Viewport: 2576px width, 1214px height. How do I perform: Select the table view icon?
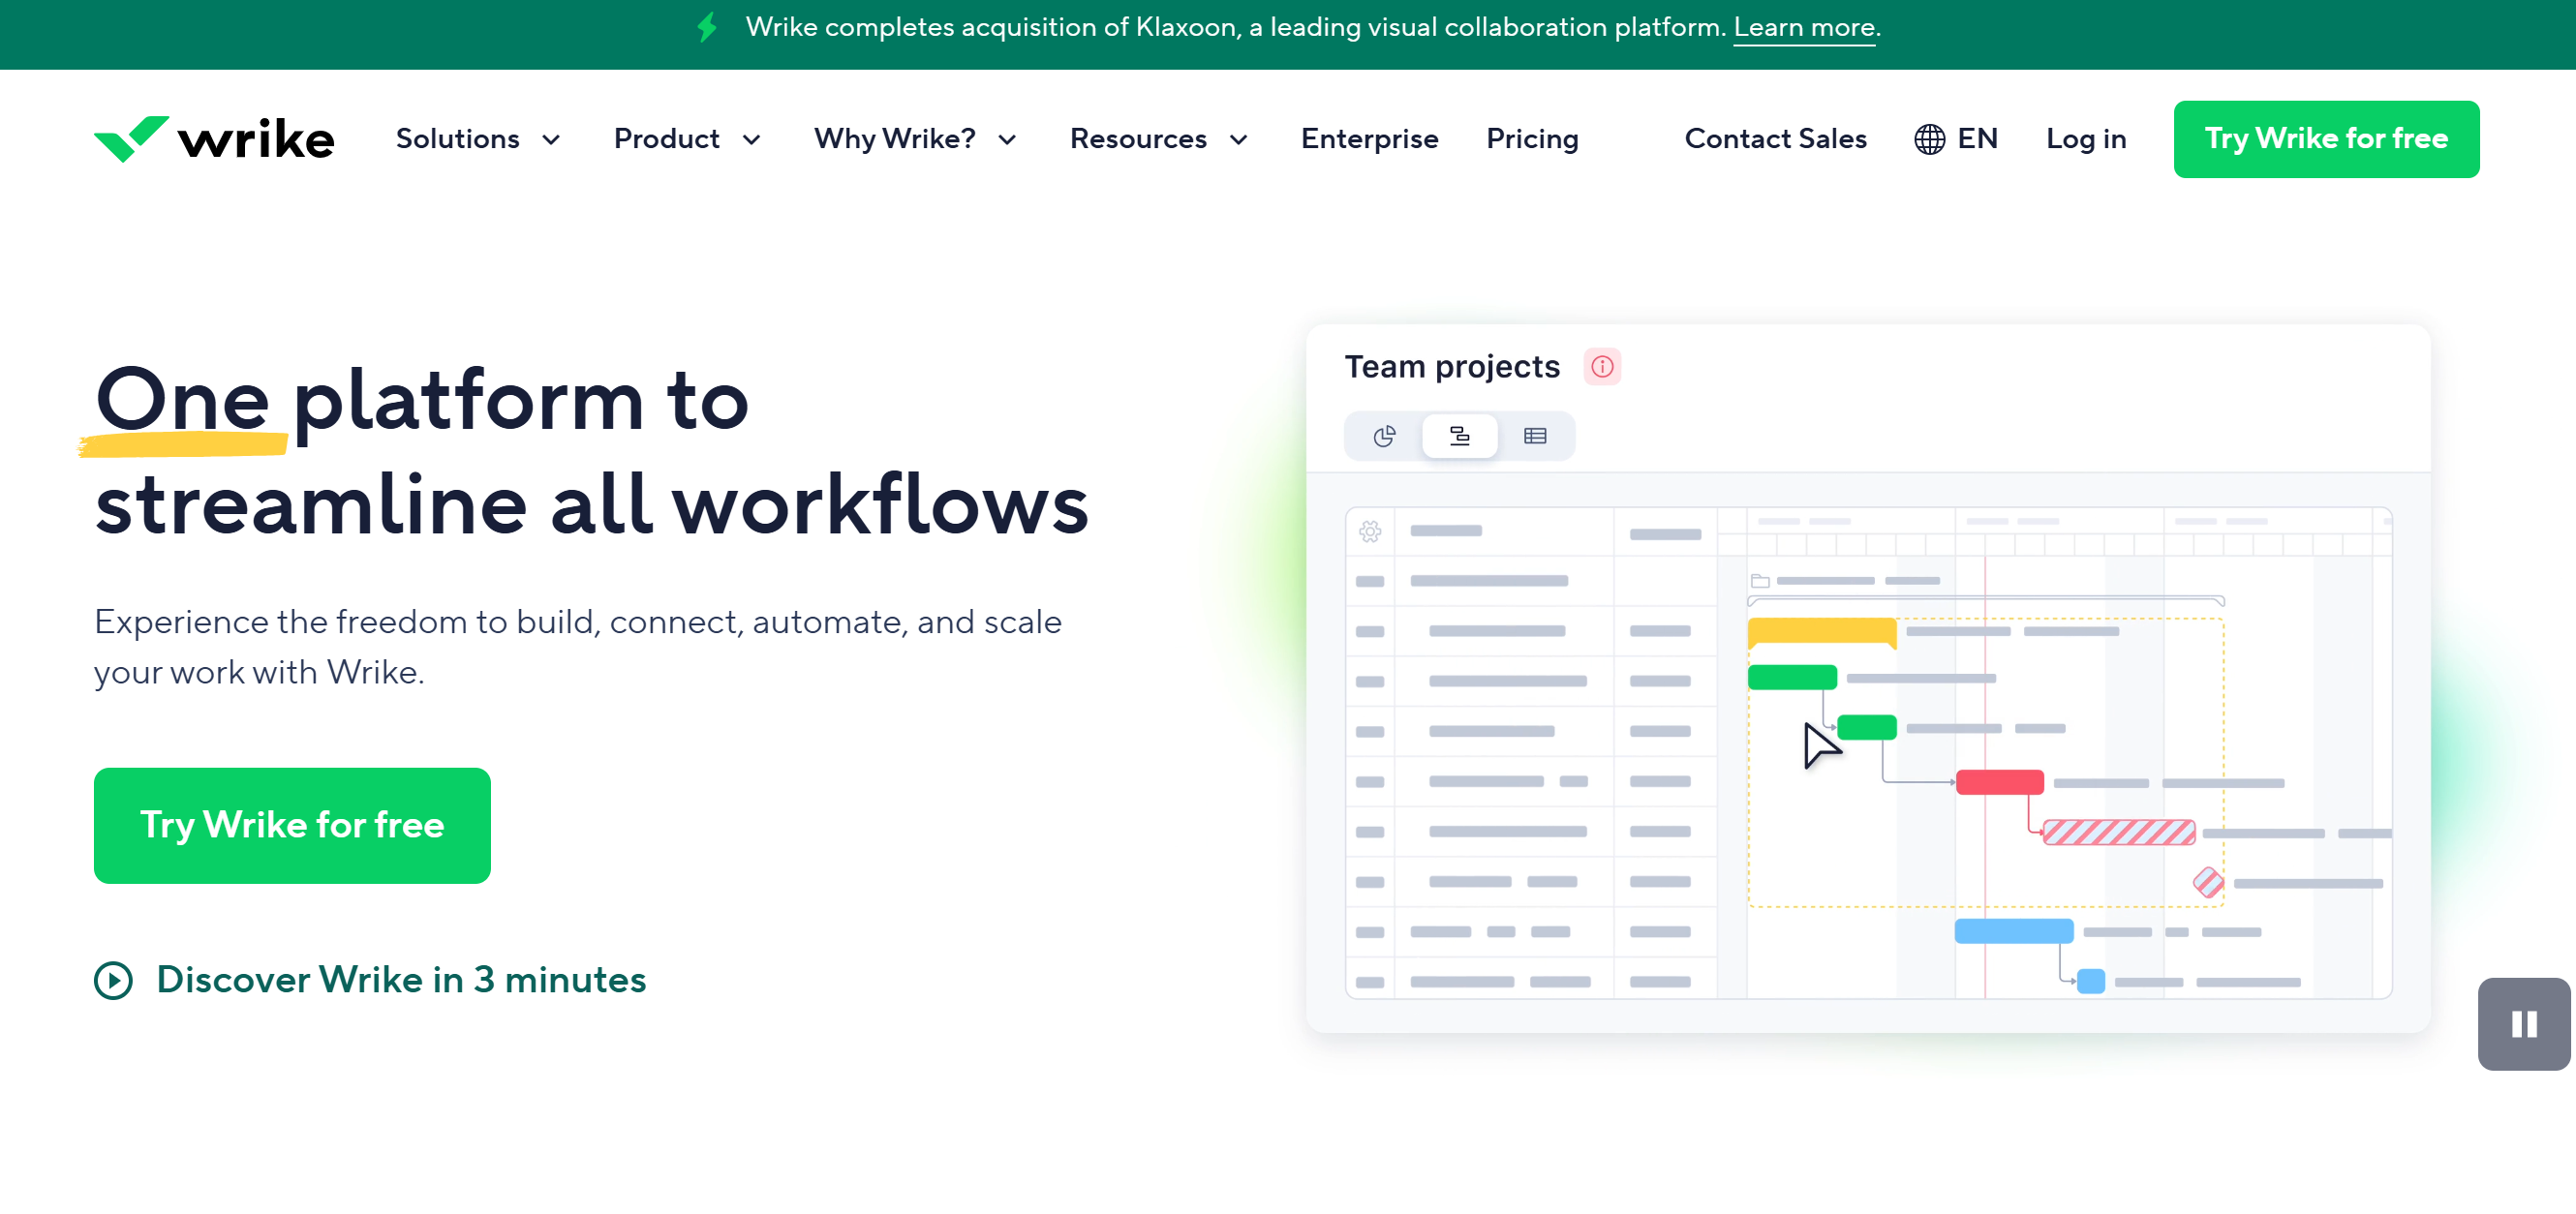point(1534,436)
